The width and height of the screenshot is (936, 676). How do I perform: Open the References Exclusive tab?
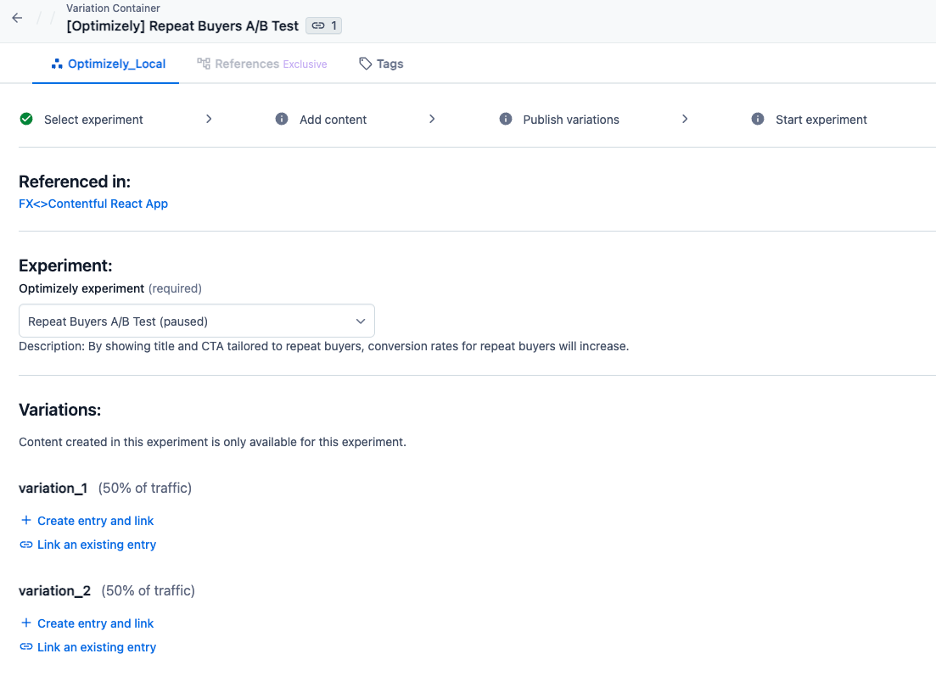[262, 64]
